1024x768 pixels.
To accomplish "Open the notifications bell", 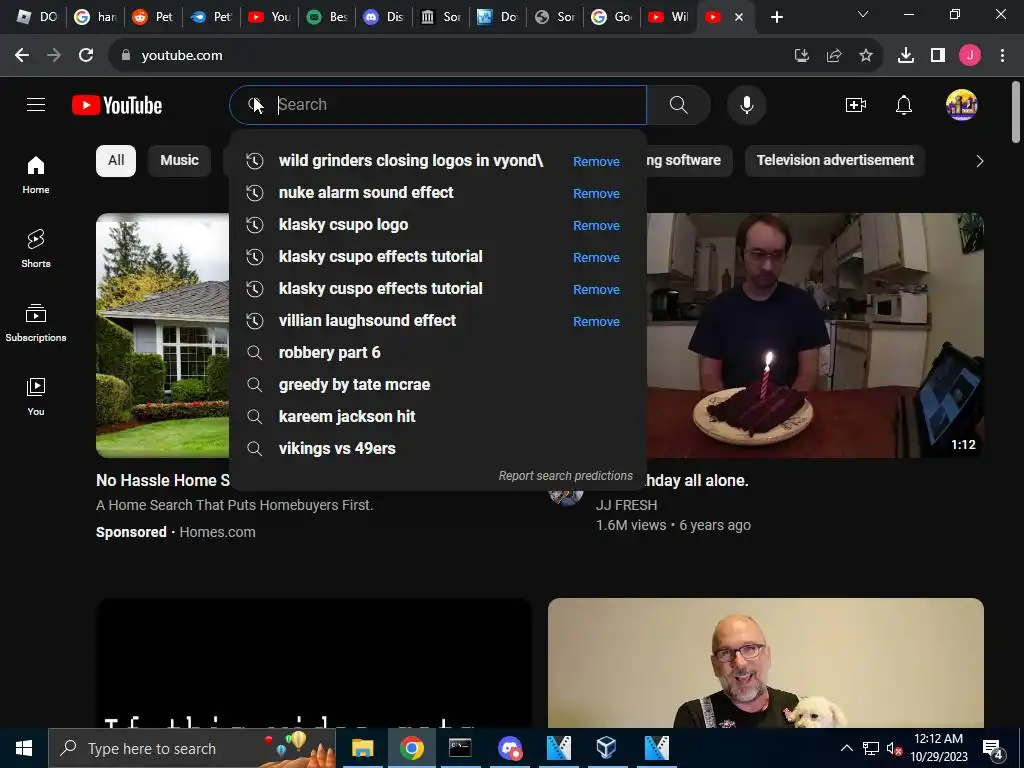I will point(904,104).
